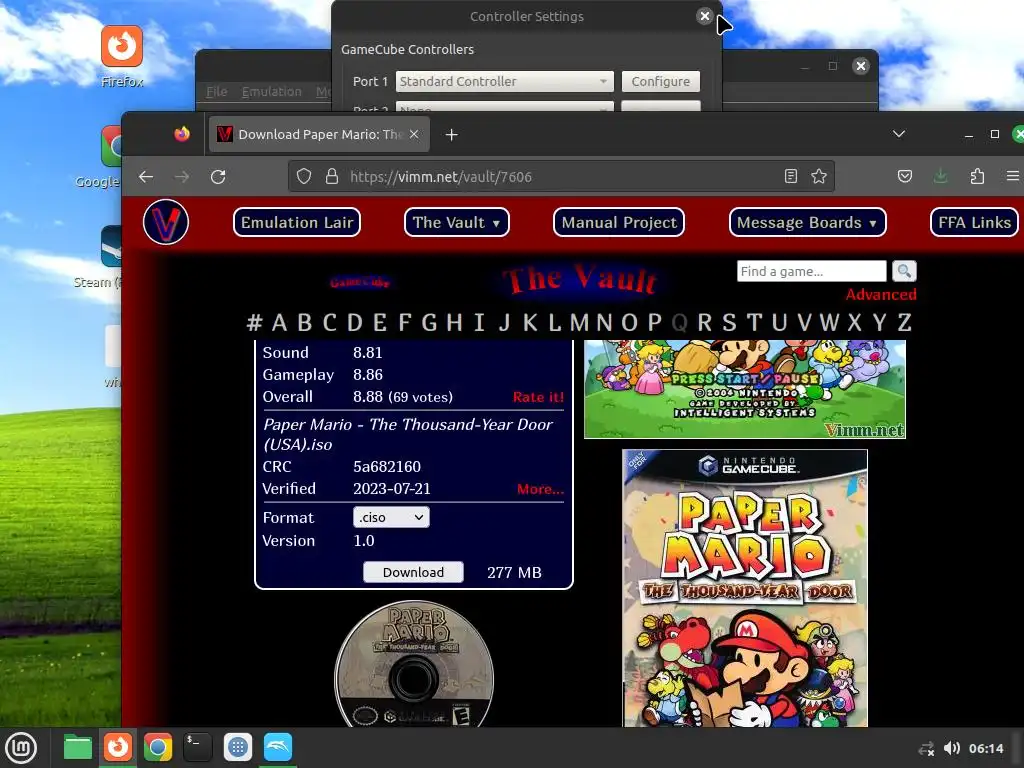Image resolution: width=1024 pixels, height=768 pixels.
Task: Jump to letter P in the vault index
Action: [x=654, y=323]
